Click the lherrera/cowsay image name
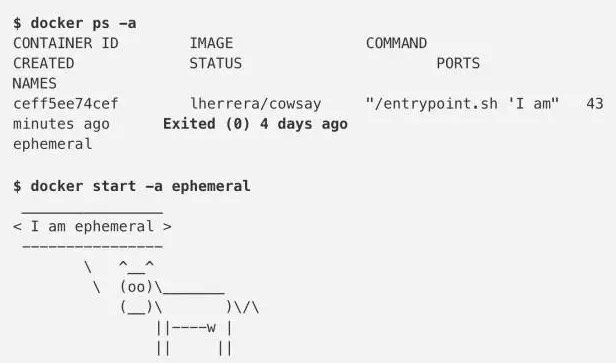 255,104
